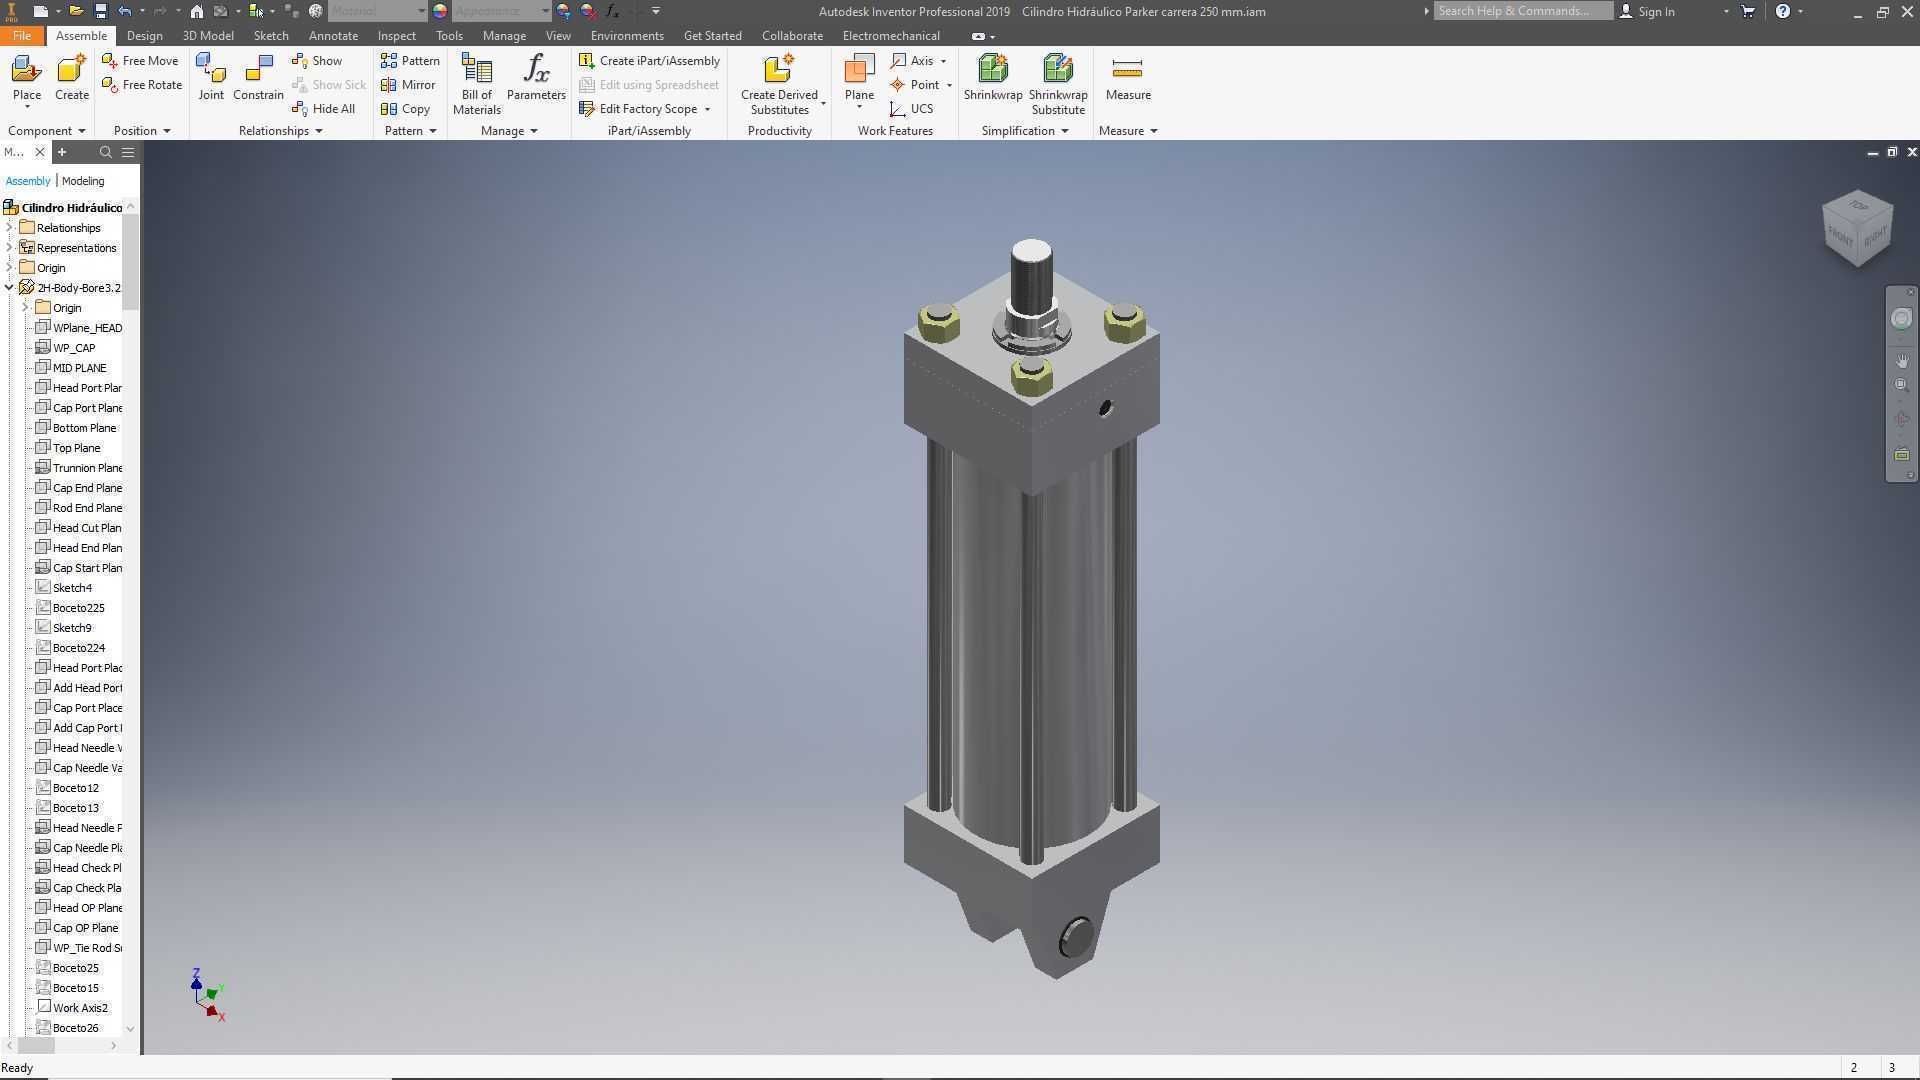Click the Pattern component tool
1920x1080 pixels.
pyautogui.click(x=410, y=61)
